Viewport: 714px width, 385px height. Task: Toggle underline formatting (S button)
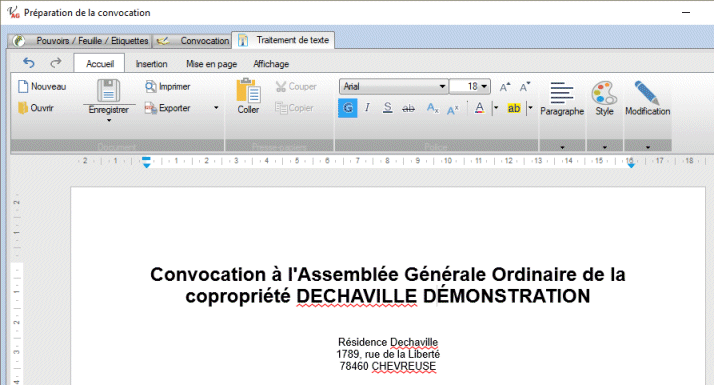pyautogui.click(x=388, y=108)
